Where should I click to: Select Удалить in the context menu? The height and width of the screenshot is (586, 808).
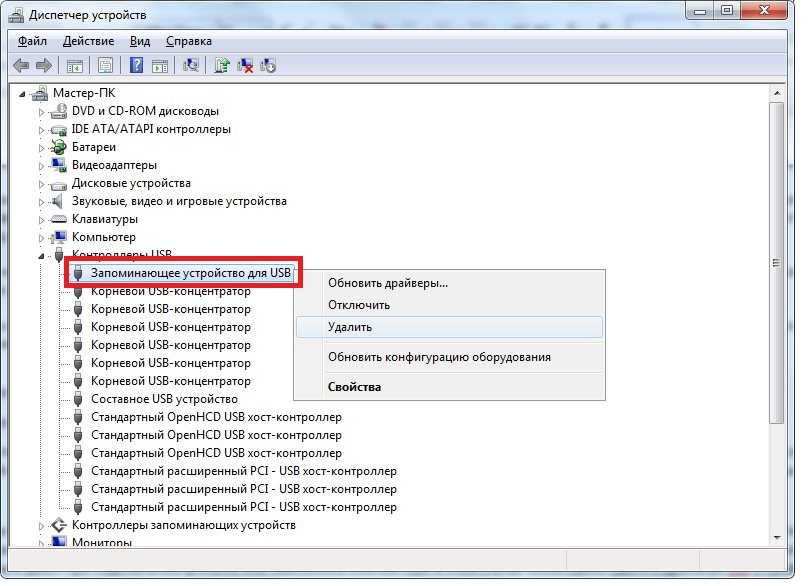pos(350,327)
